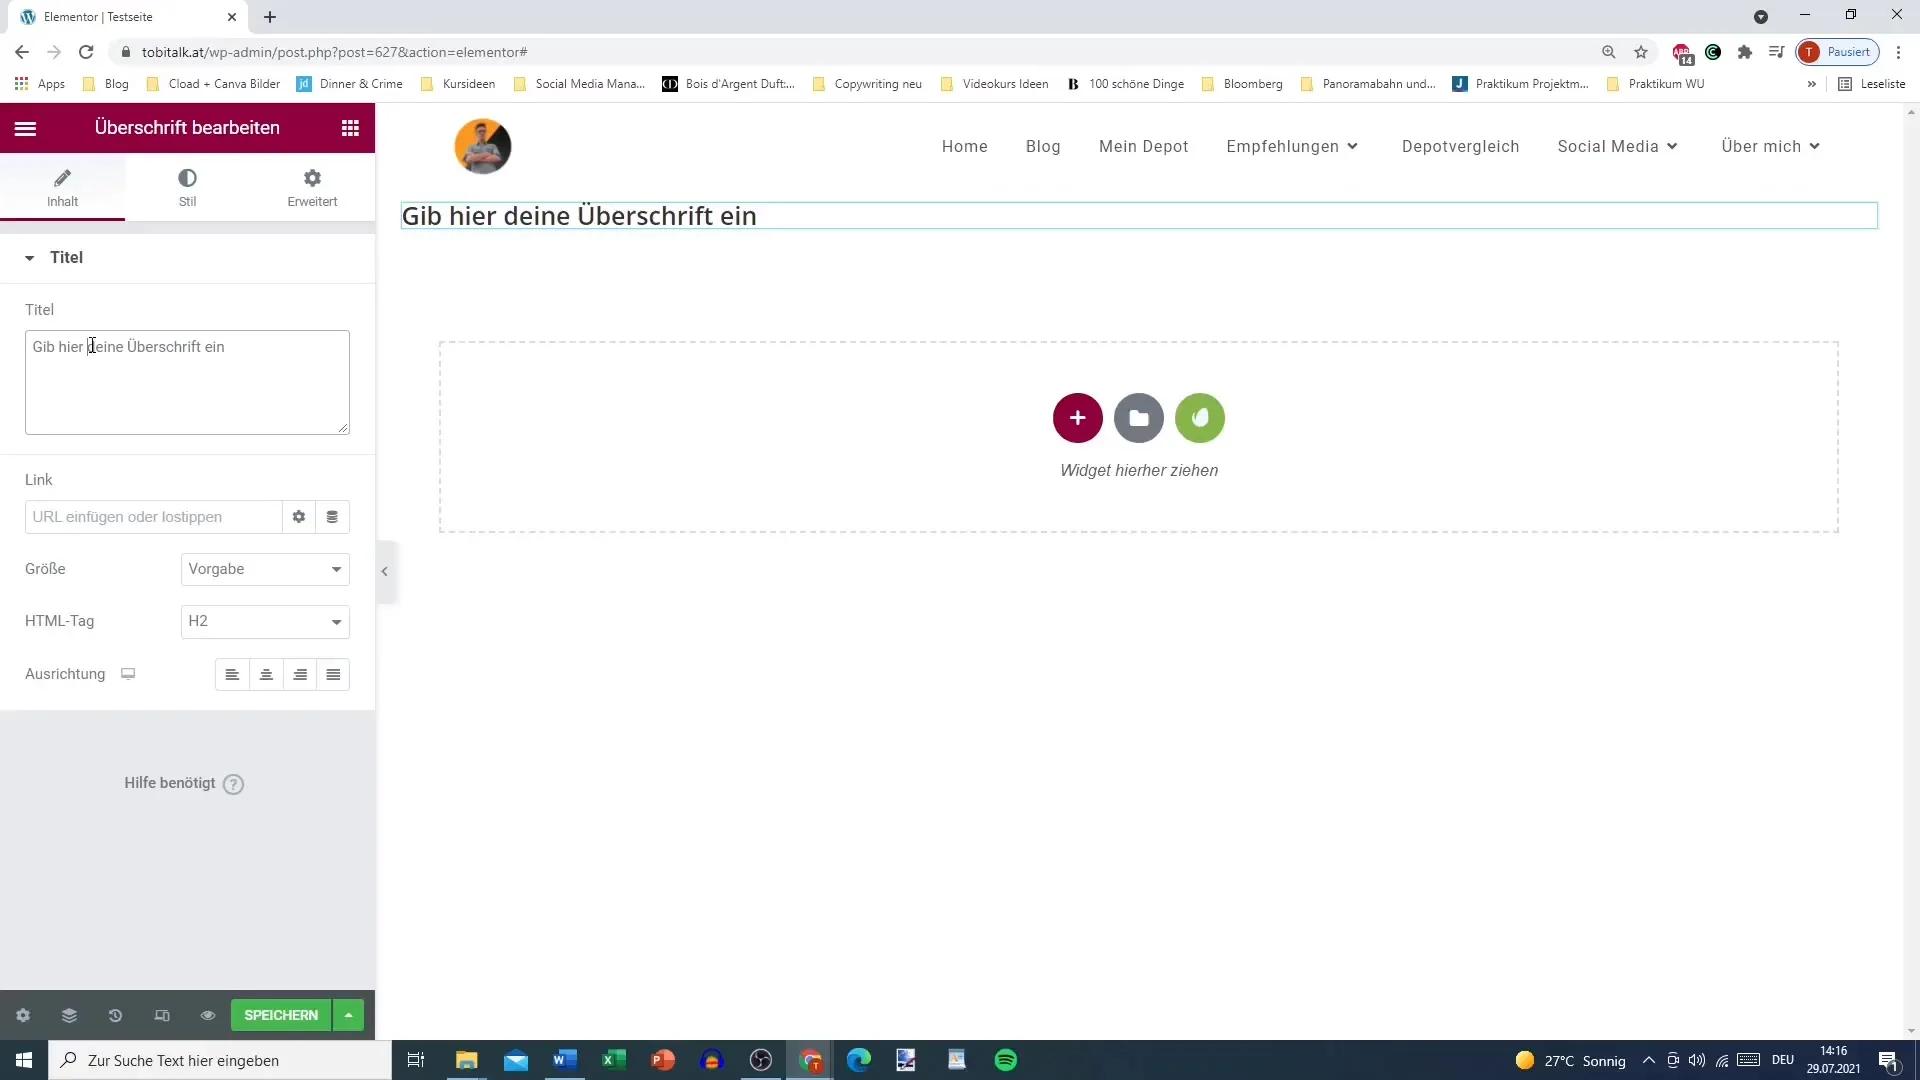Align heading right
This screenshot has width=1920, height=1080.
[x=300, y=675]
